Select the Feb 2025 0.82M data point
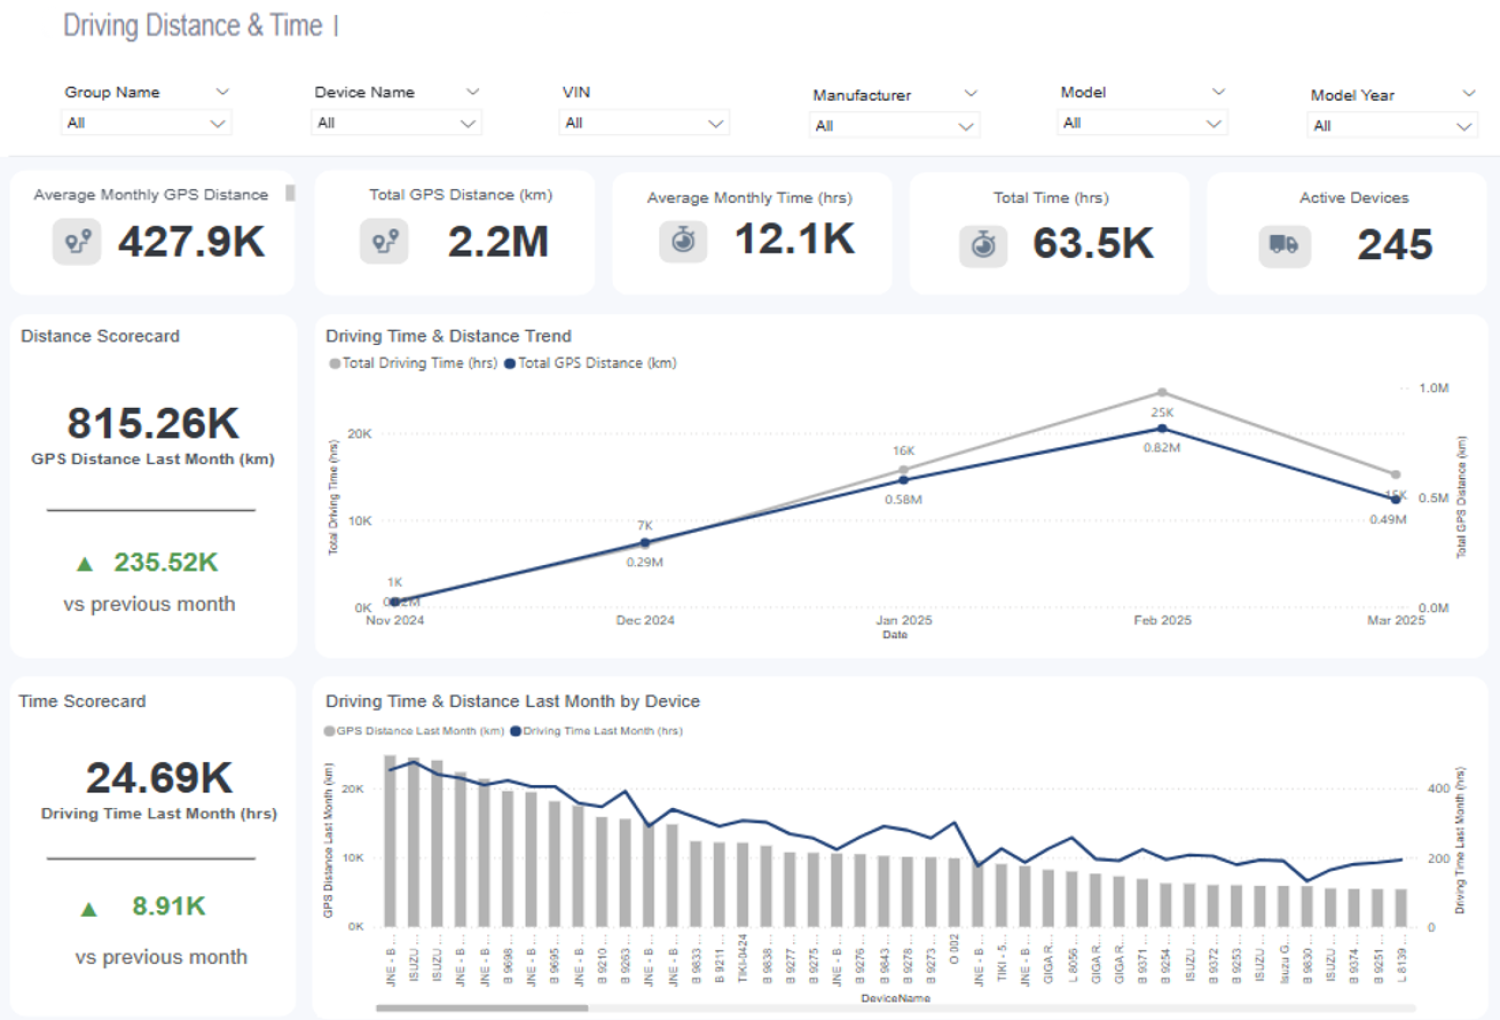 [1162, 429]
